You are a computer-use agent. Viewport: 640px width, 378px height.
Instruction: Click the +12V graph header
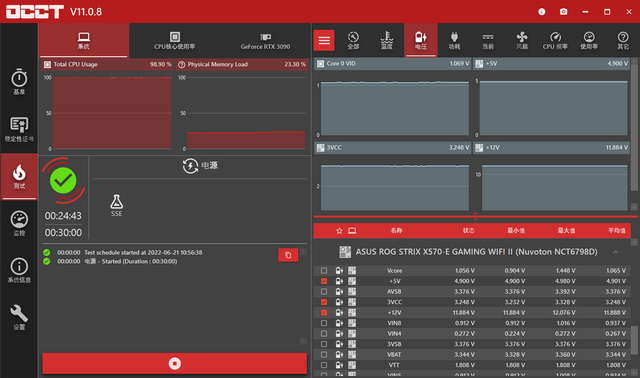click(x=551, y=148)
